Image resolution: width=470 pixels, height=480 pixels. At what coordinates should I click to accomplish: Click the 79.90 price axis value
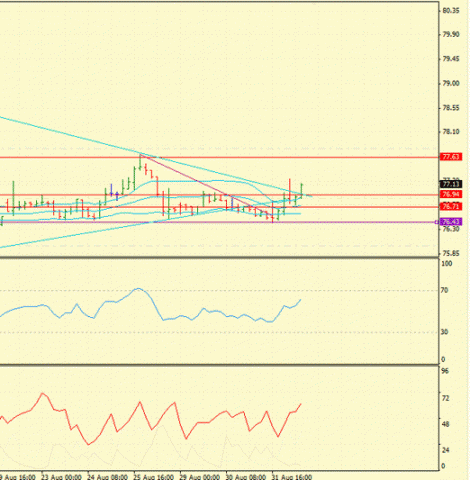coord(451,34)
